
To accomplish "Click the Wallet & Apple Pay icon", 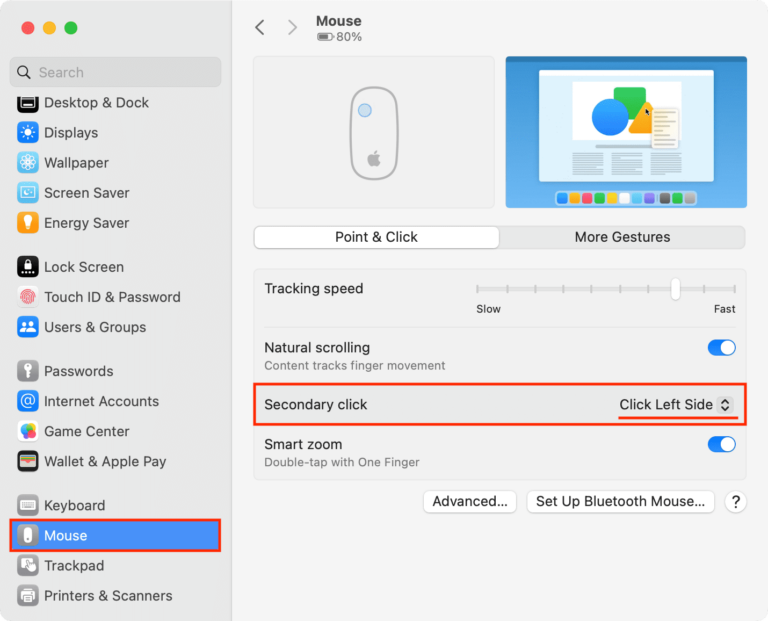I will 28,461.
